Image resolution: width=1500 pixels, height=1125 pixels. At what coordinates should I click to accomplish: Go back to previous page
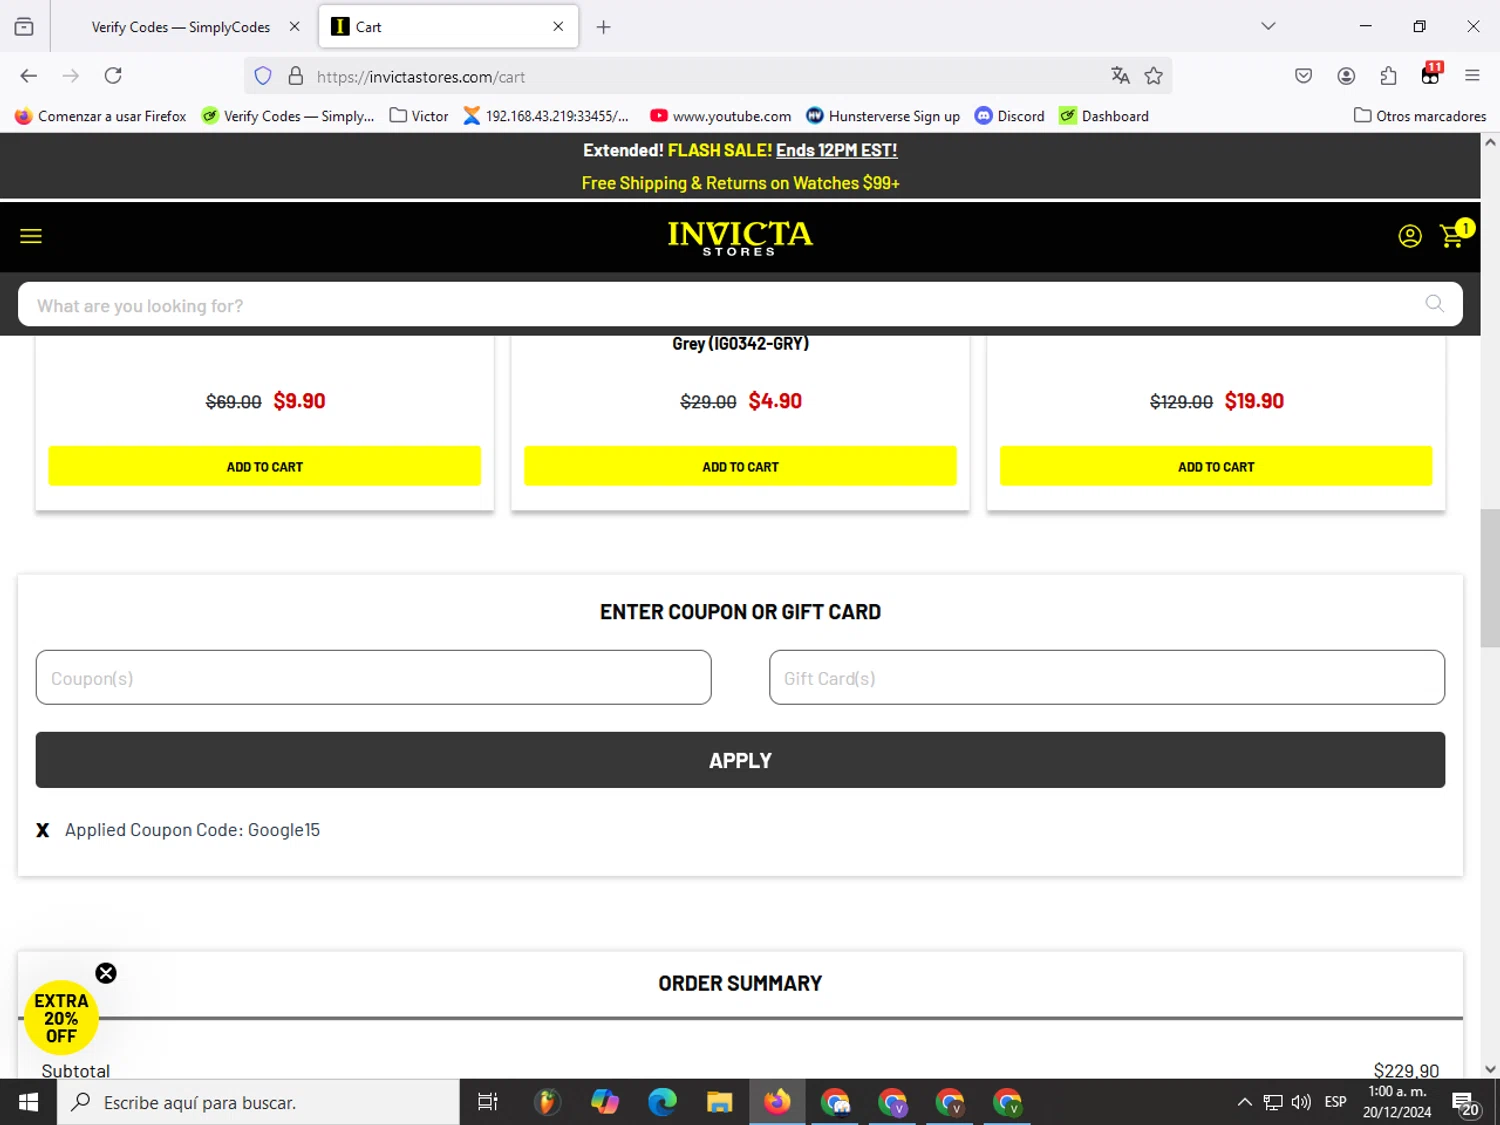coord(28,76)
